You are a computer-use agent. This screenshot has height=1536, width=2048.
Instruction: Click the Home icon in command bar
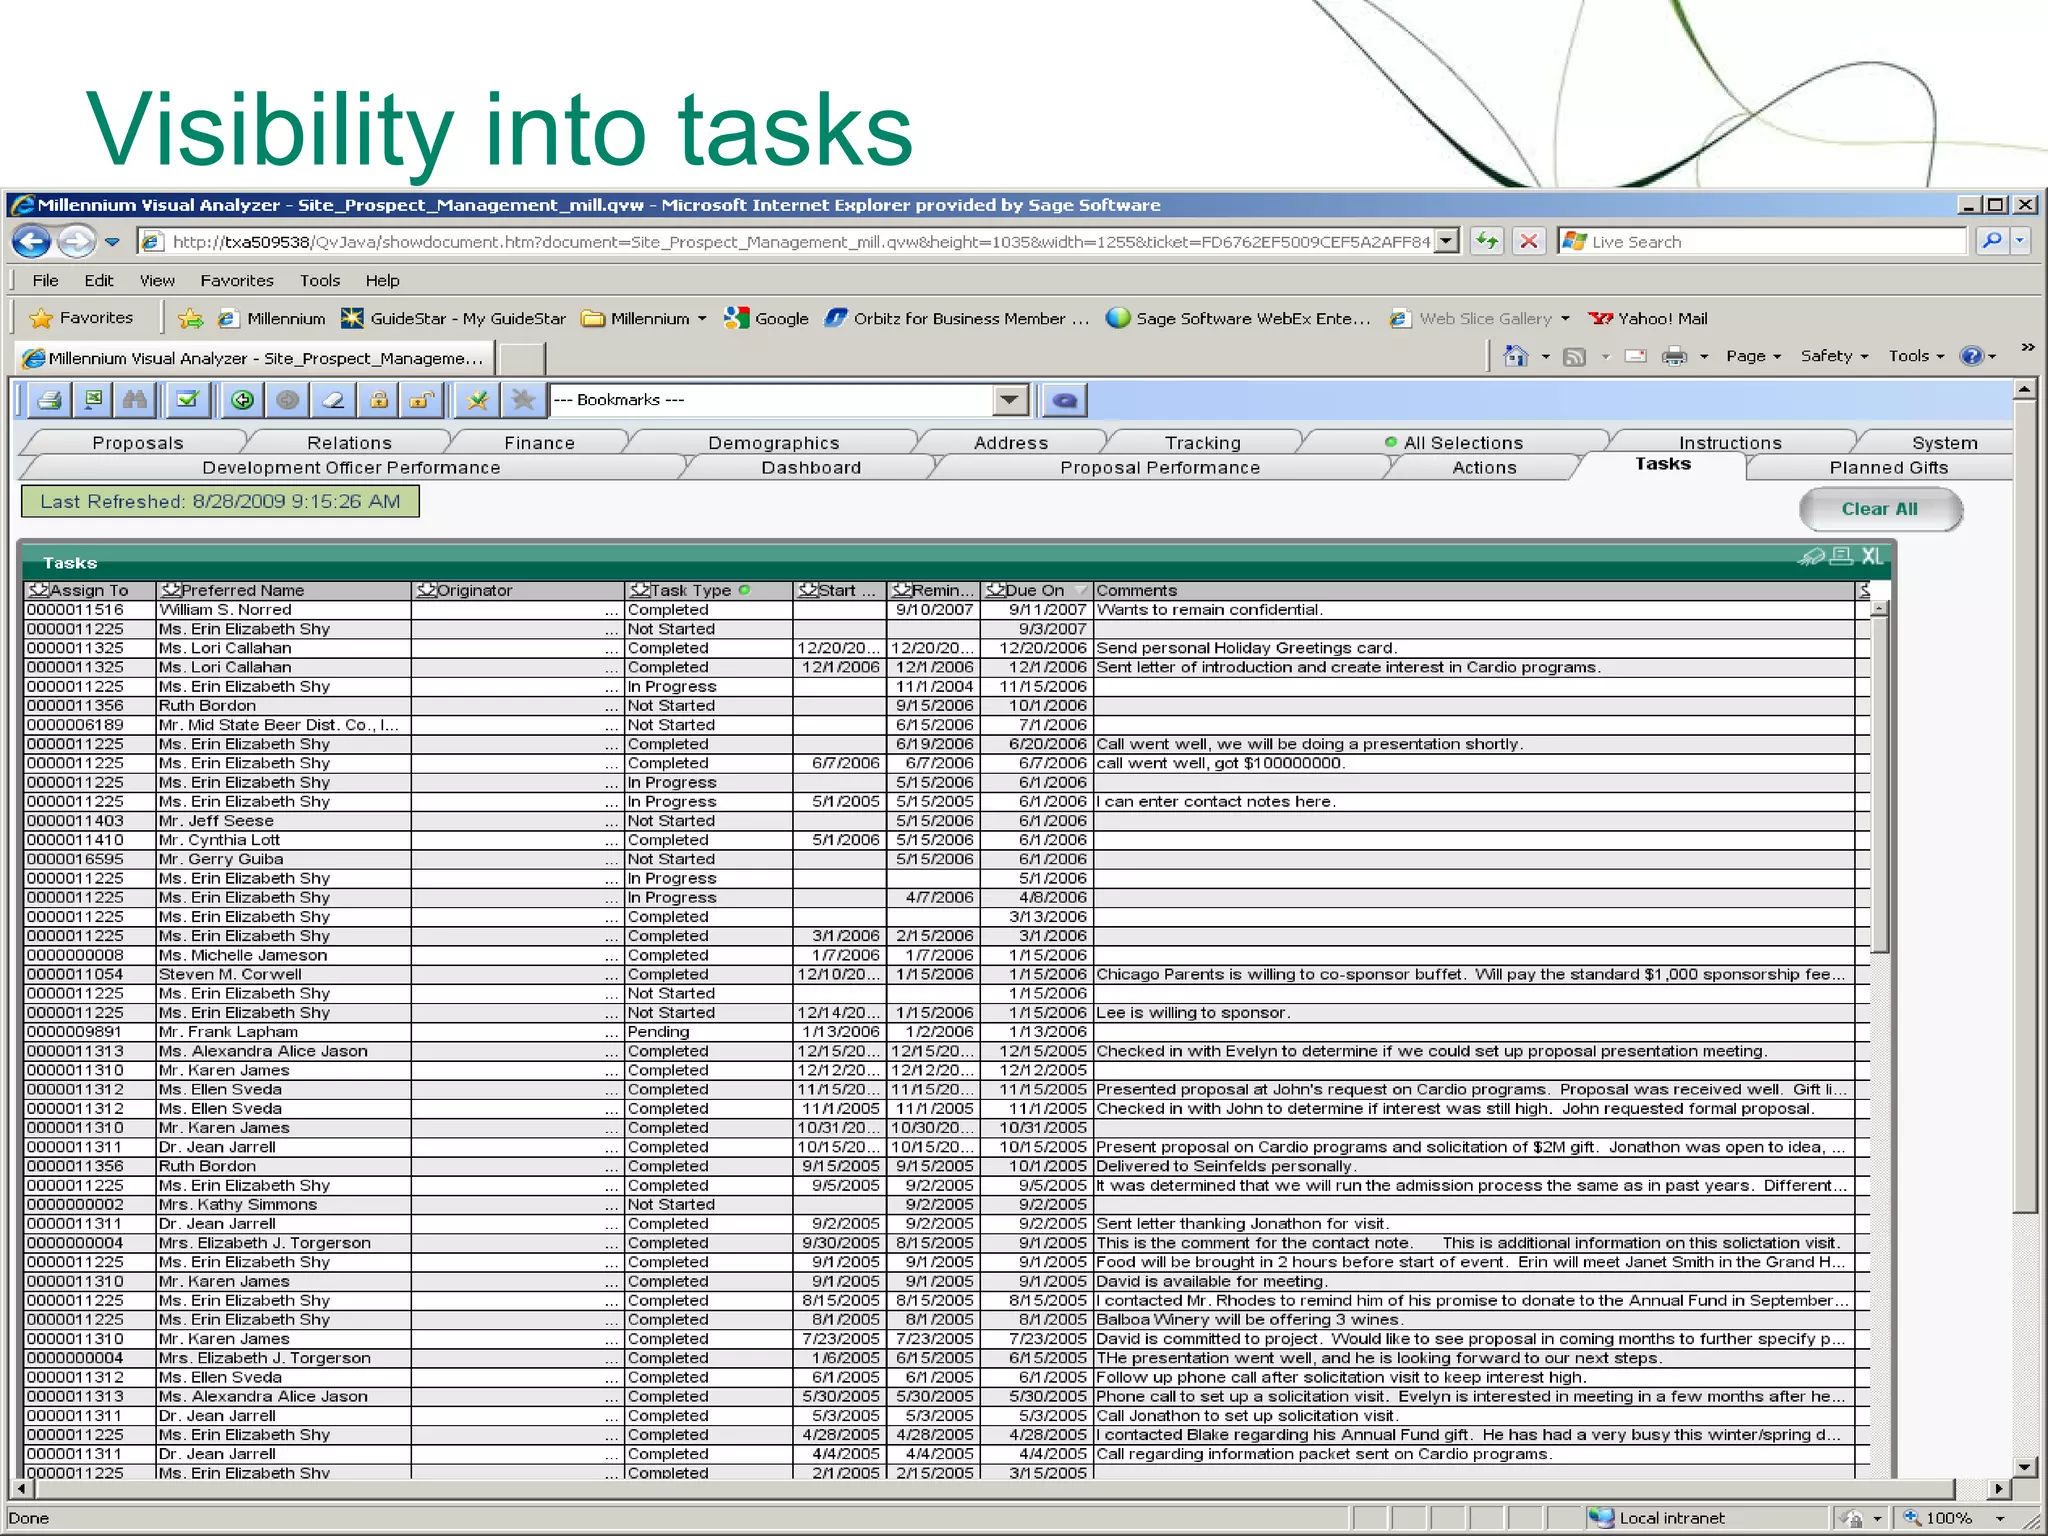tap(1516, 356)
